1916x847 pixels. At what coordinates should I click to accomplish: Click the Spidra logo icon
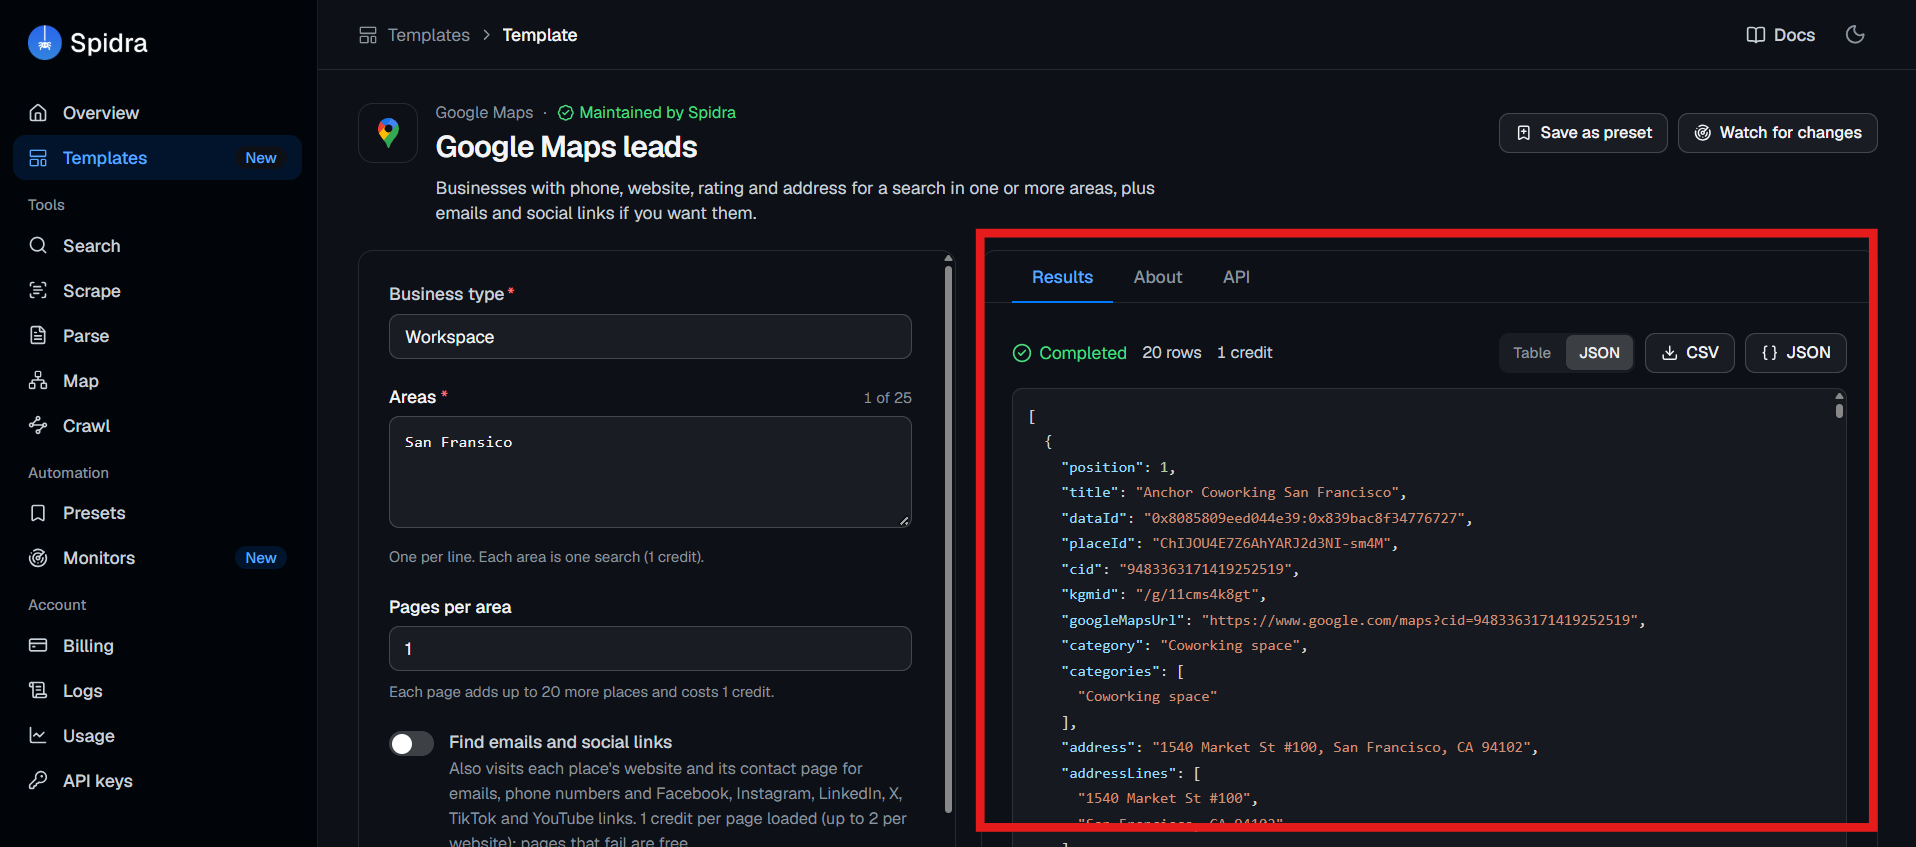44,42
